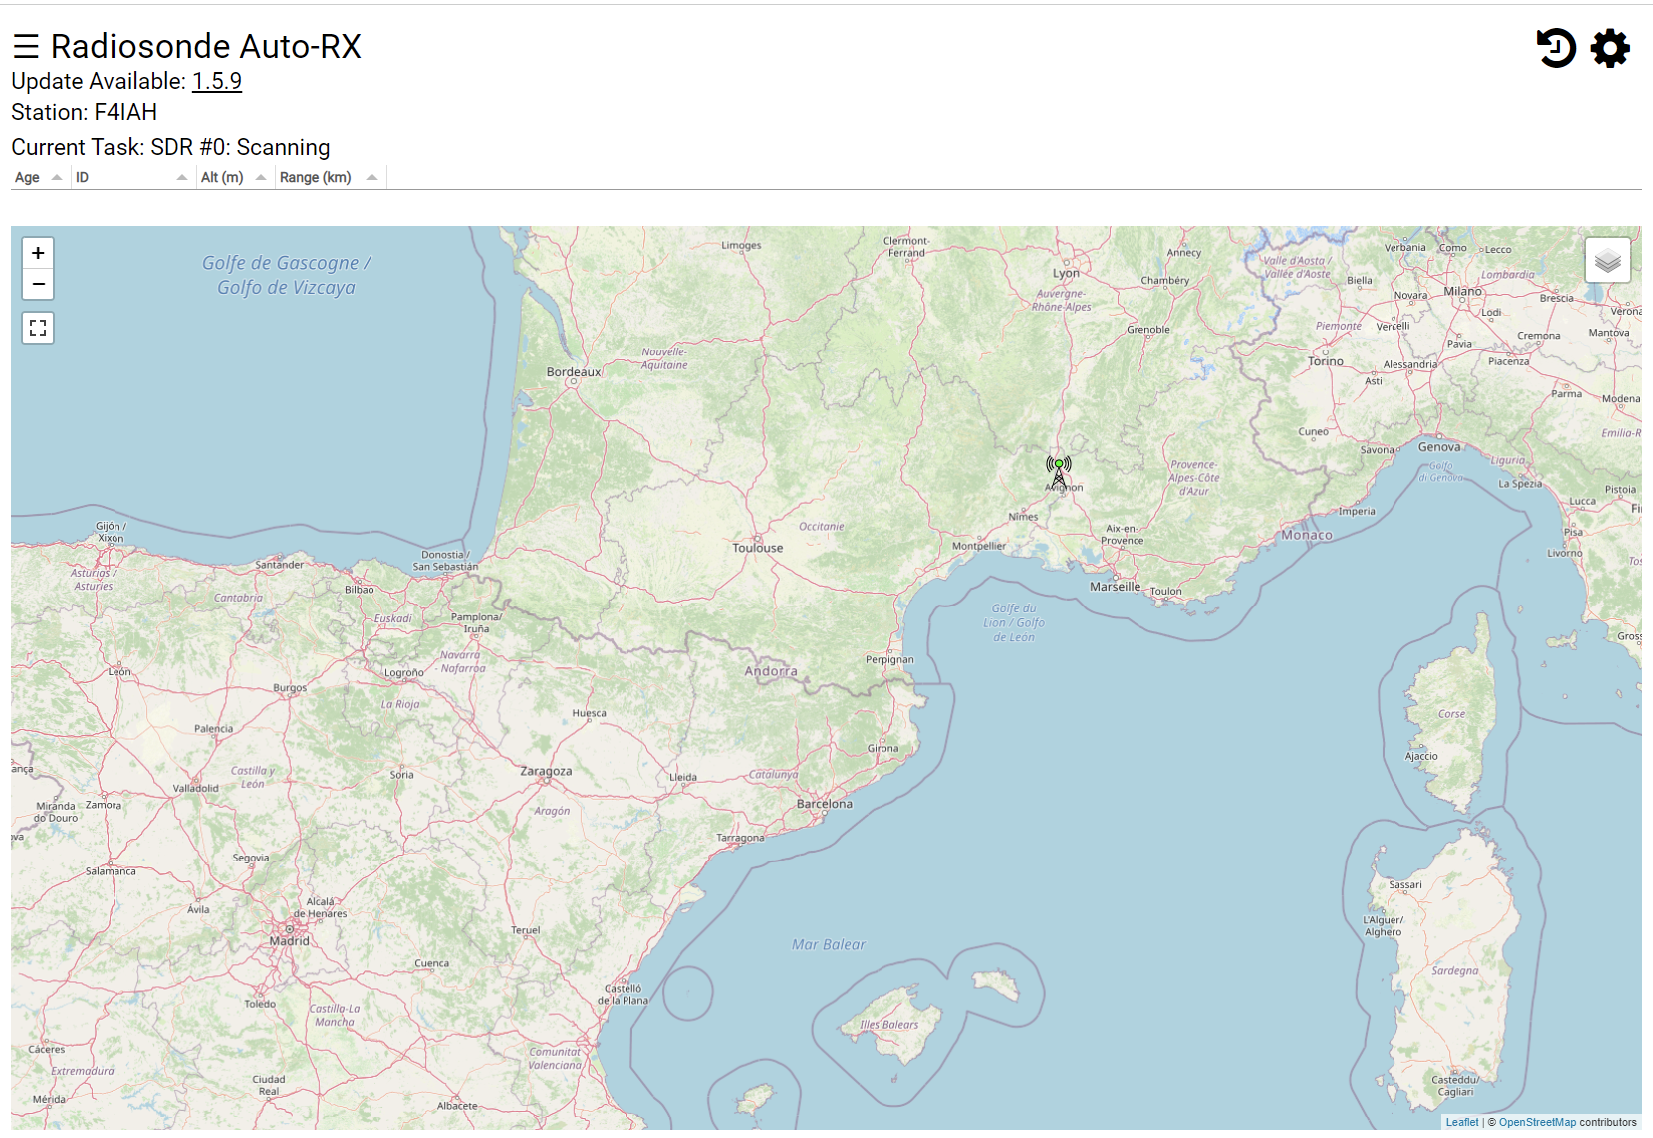
Task: Open the settings gear
Action: 1609,46
